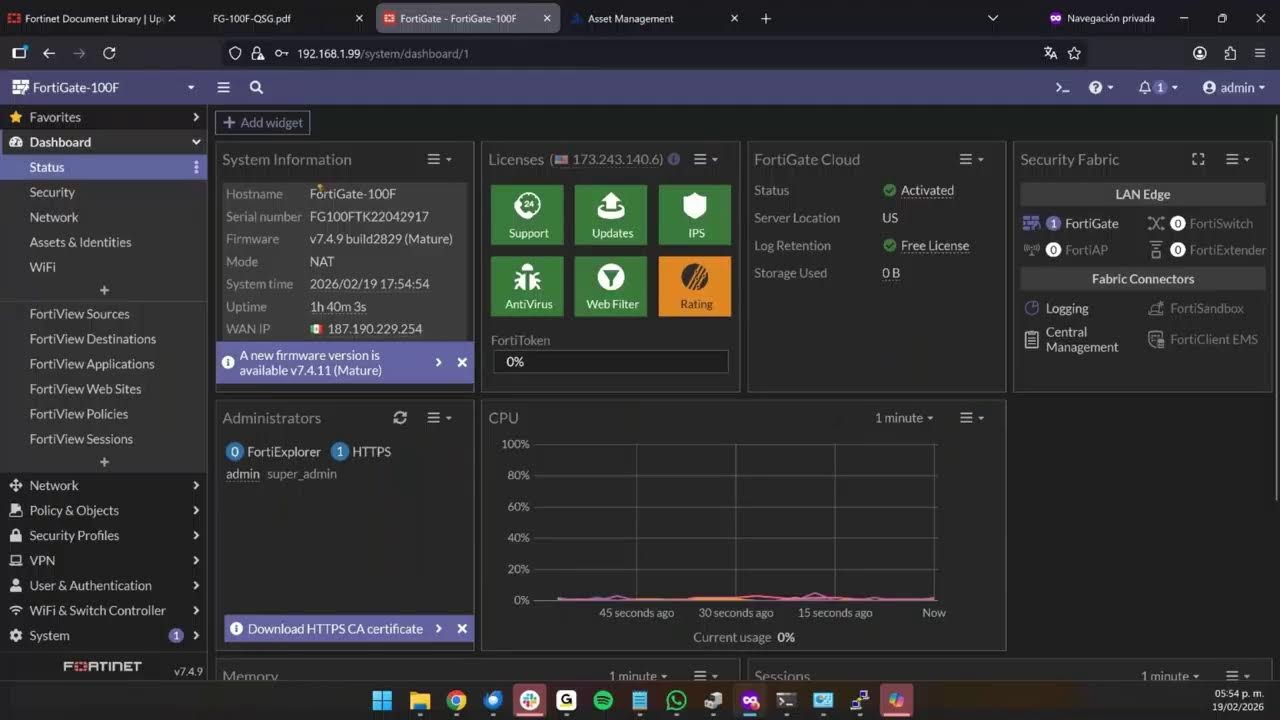Image resolution: width=1280 pixels, height=720 pixels.
Task: Refresh the Administrators widget
Action: tap(400, 418)
